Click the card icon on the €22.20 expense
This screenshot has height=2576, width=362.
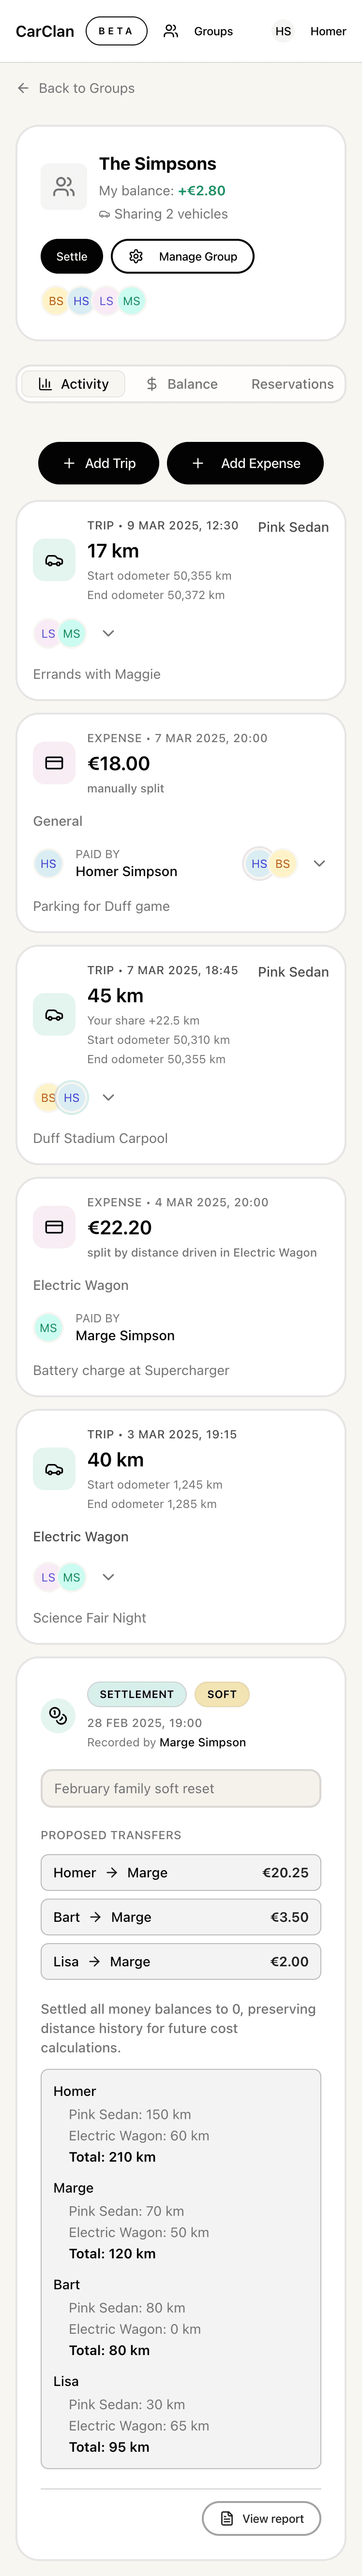54,1227
